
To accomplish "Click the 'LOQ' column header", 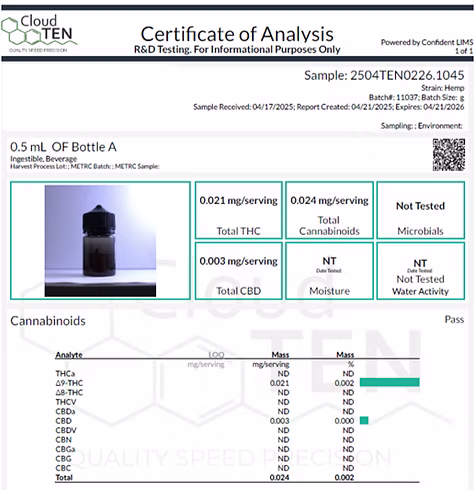I will (216, 355).
